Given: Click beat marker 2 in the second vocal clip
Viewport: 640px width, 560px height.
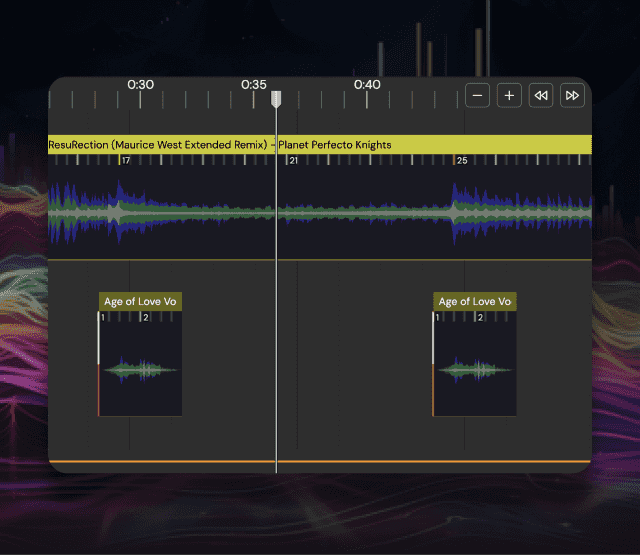Looking at the screenshot, I should pyautogui.click(x=481, y=317).
